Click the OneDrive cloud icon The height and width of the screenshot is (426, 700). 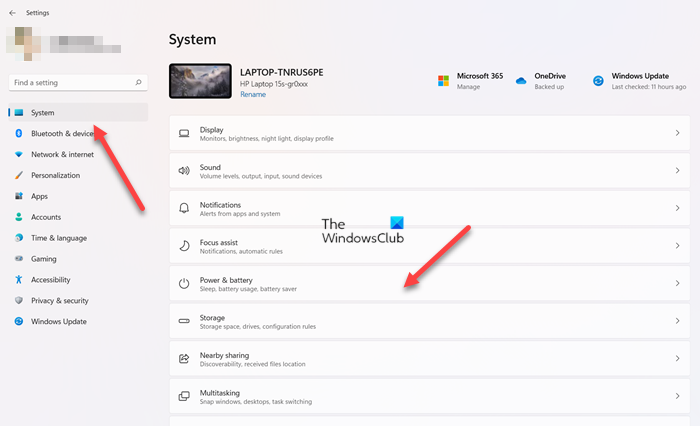(x=521, y=81)
